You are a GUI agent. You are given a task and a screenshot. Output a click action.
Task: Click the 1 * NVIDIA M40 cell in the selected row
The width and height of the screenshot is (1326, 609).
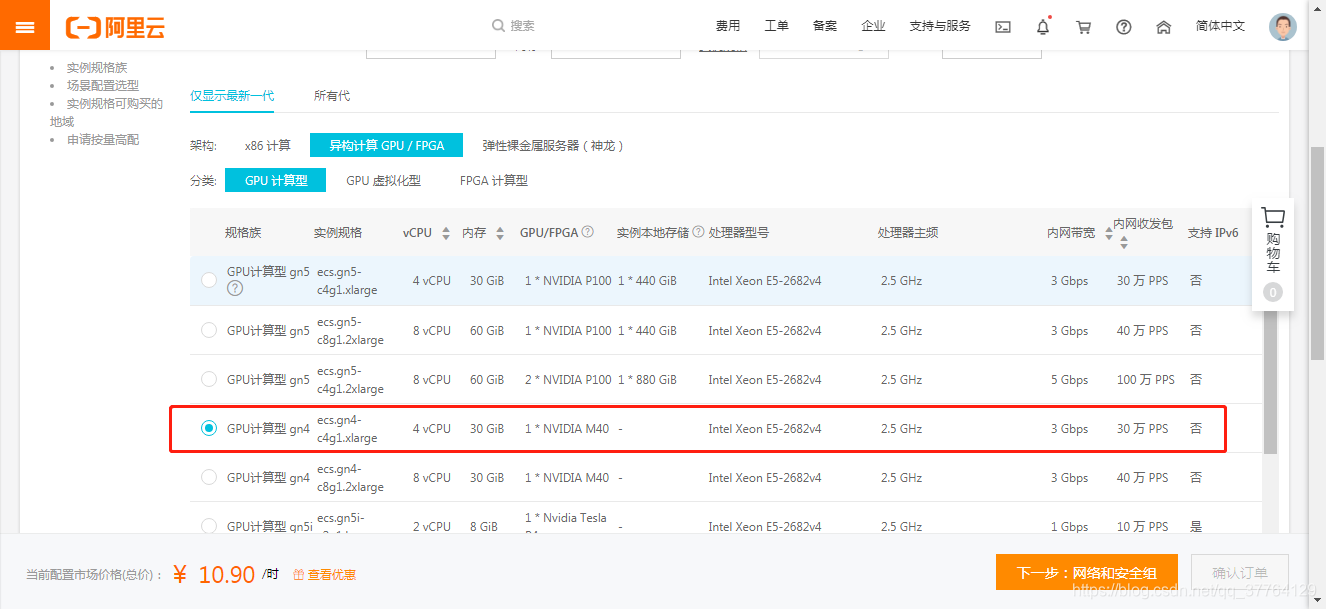click(567, 428)
